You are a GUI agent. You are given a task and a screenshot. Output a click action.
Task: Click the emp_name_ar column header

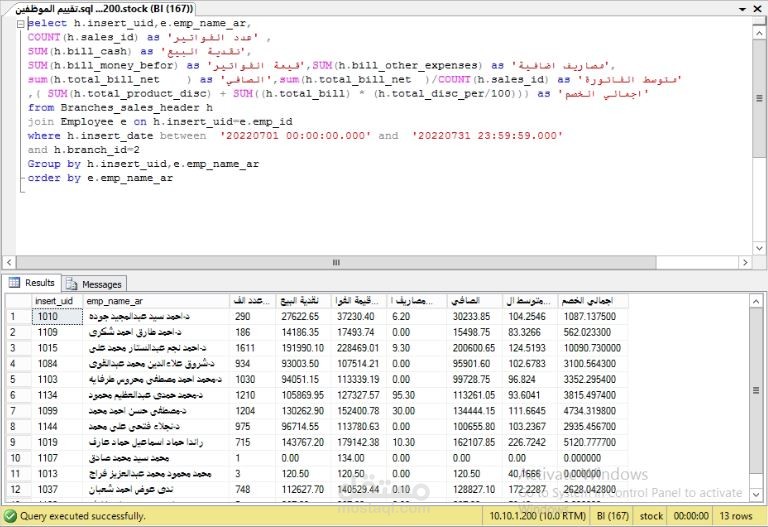tap(156, 301)
